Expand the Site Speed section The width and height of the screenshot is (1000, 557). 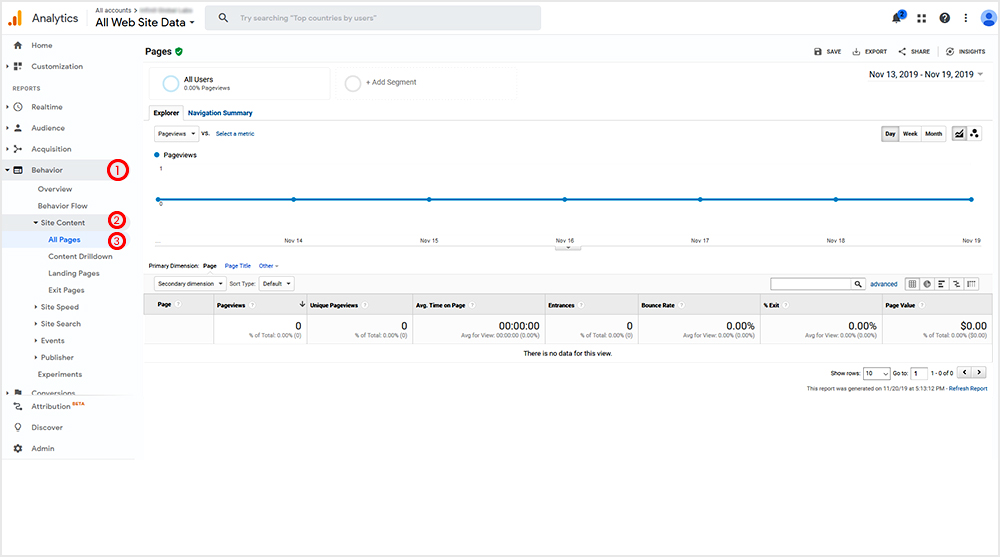59,307
